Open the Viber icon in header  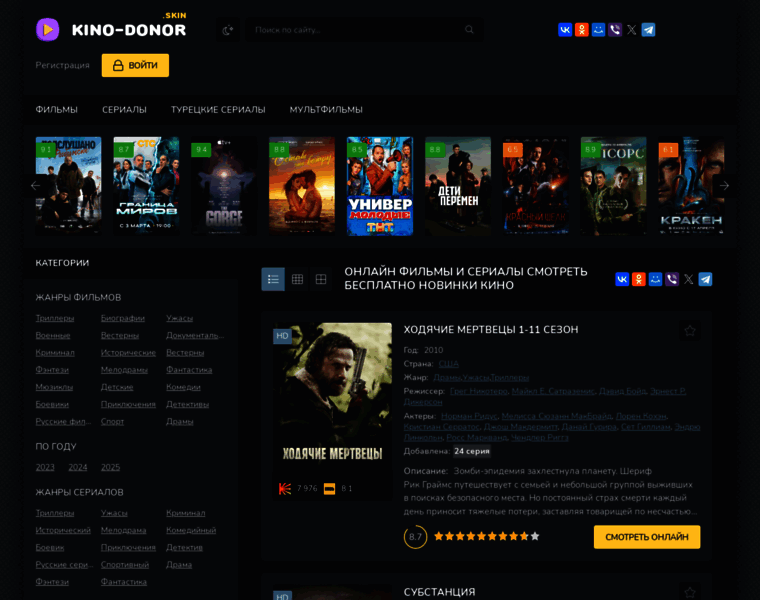615,30
